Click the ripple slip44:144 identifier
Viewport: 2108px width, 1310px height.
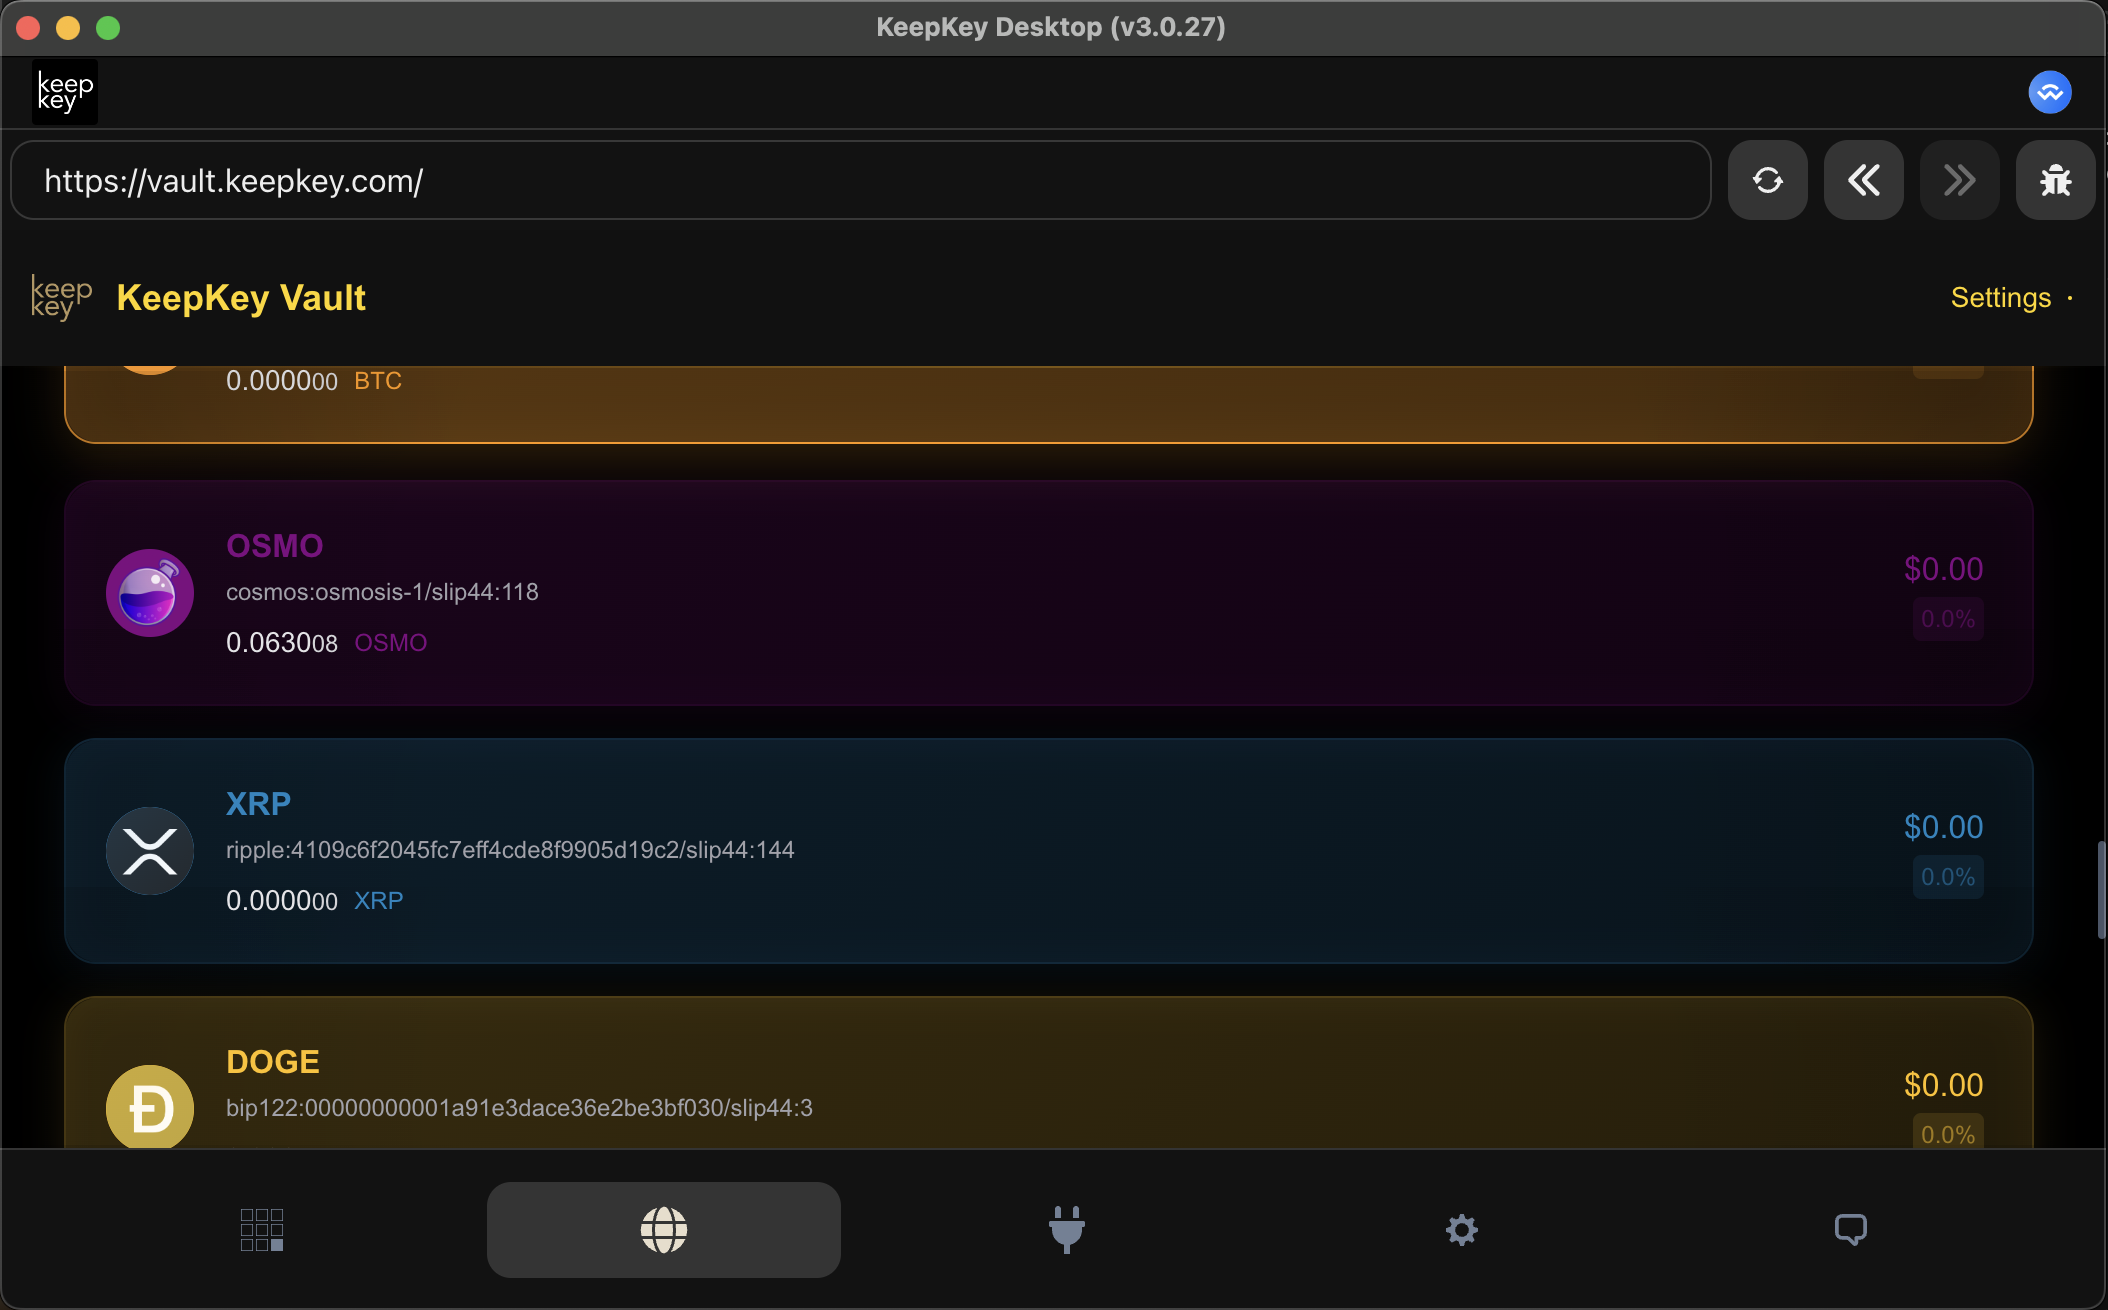(510, 850)
